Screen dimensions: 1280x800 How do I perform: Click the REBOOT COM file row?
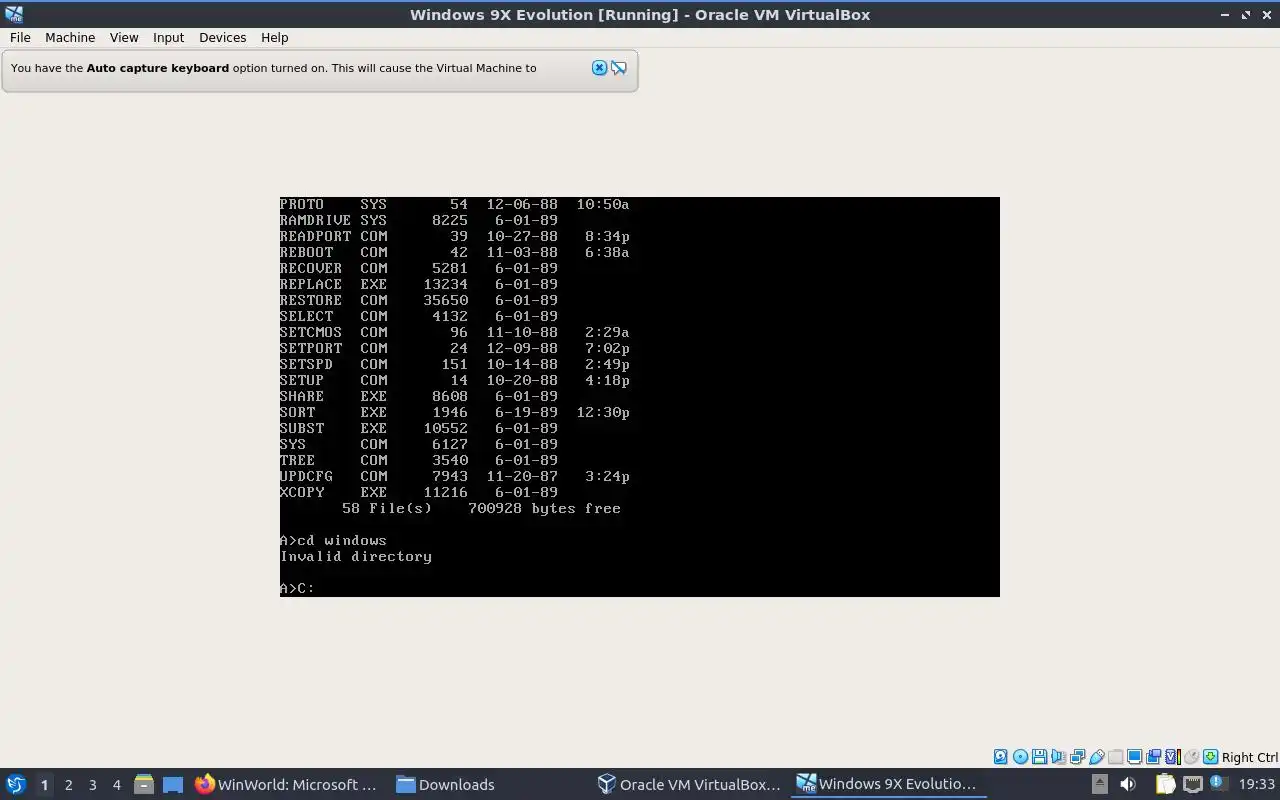(x=454, y=252)
